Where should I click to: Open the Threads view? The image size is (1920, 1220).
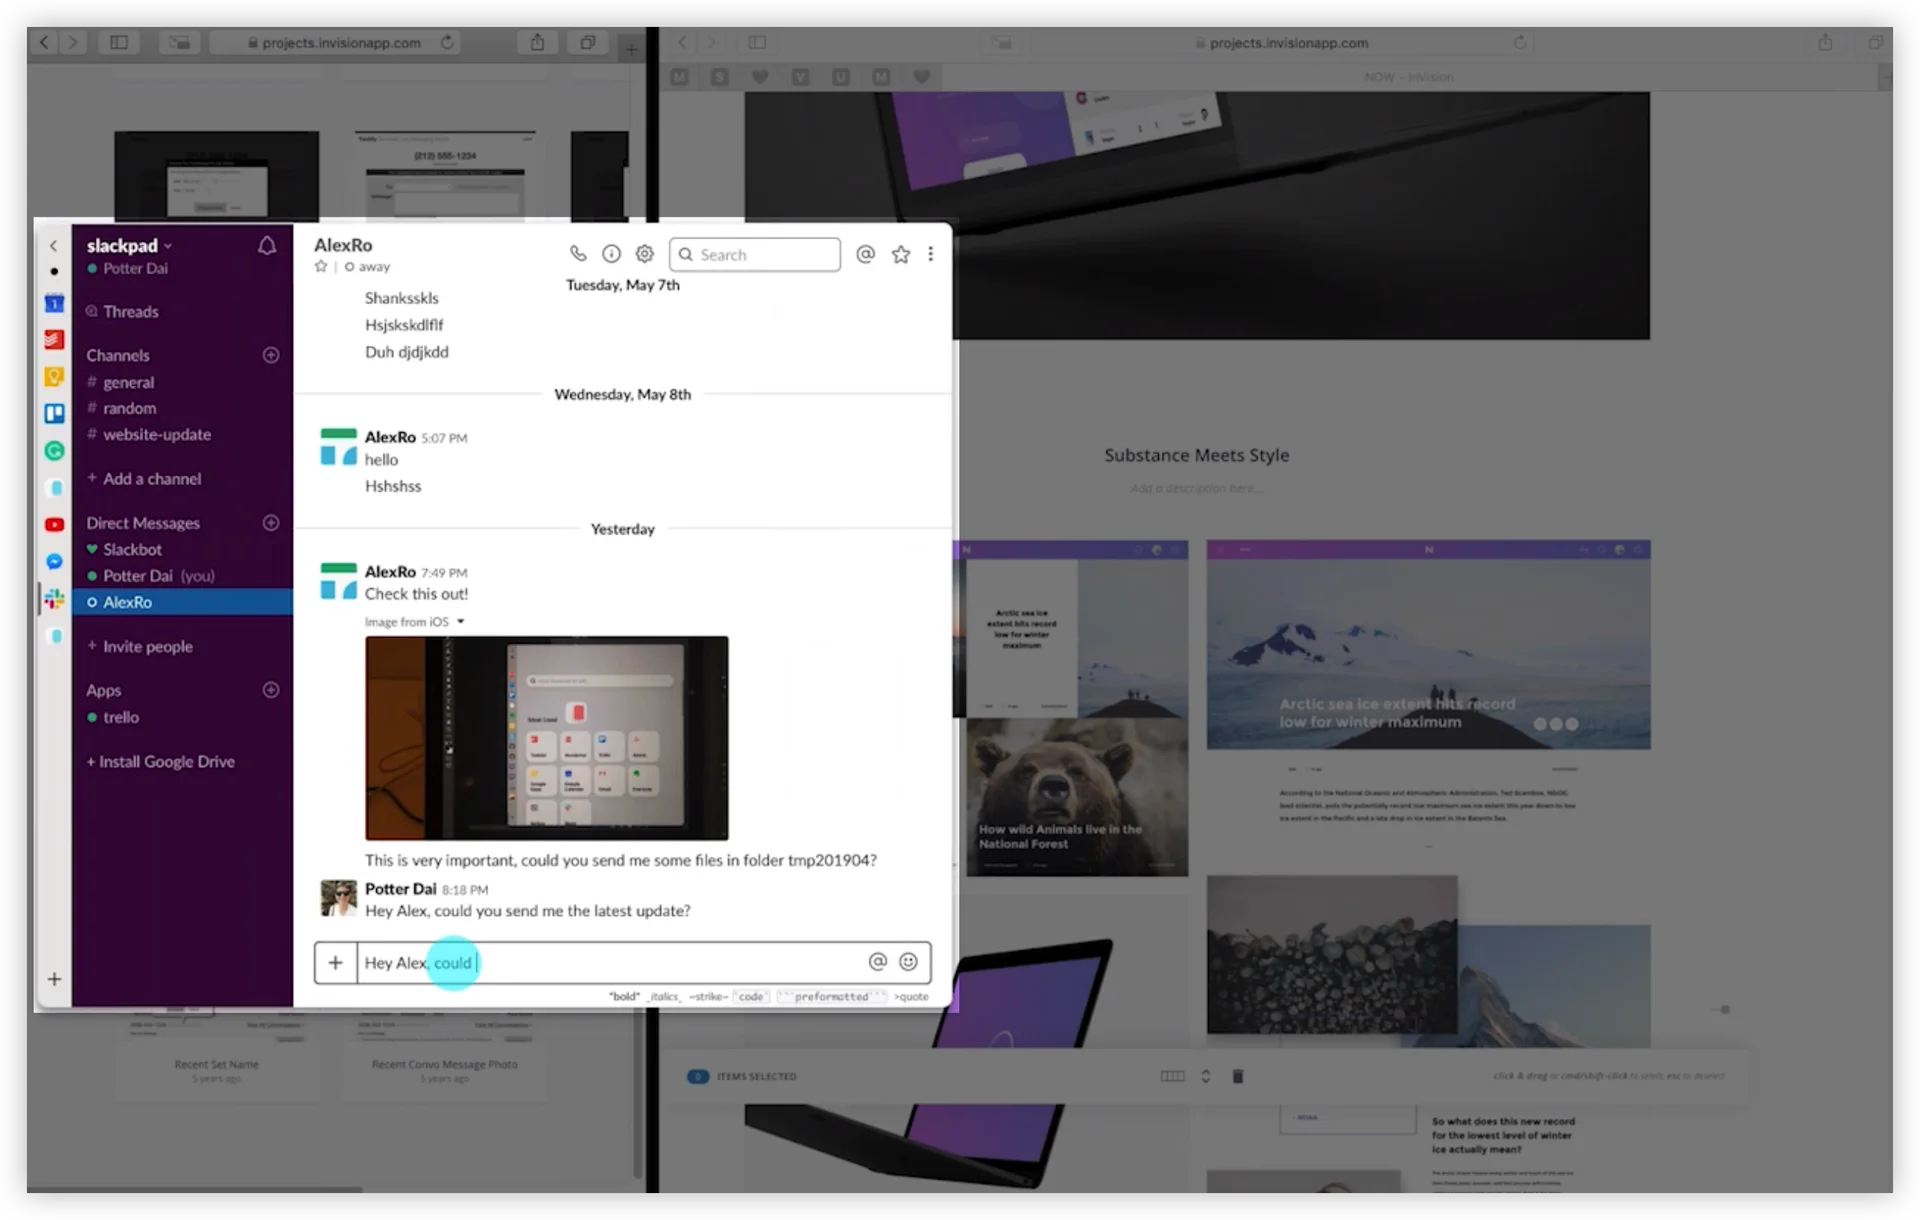tap(130, 312)
